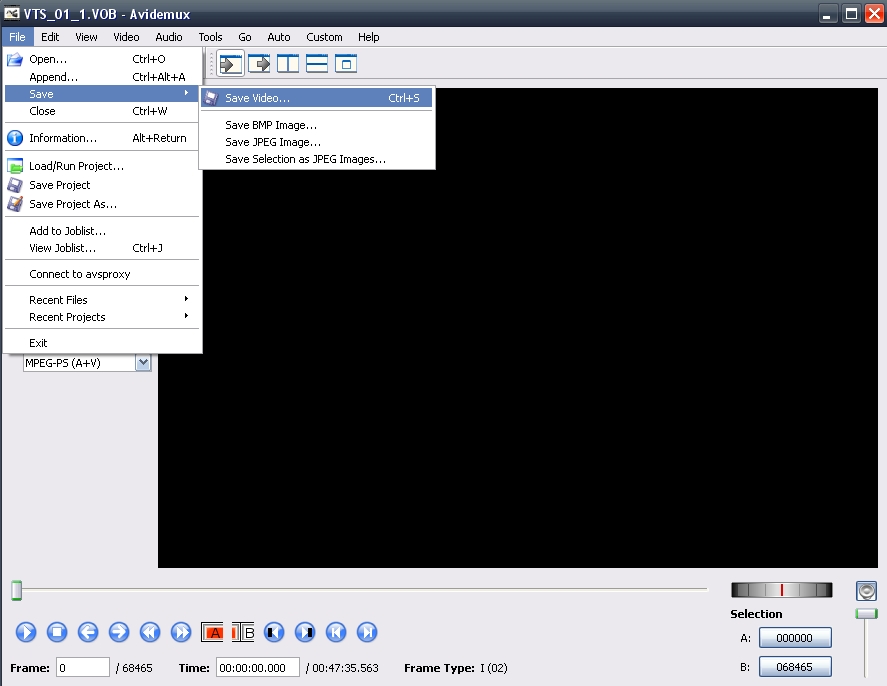Select the Side-by-side preview toolbar icon
Viewport: 887px width, 686px height.
[288, 63]
